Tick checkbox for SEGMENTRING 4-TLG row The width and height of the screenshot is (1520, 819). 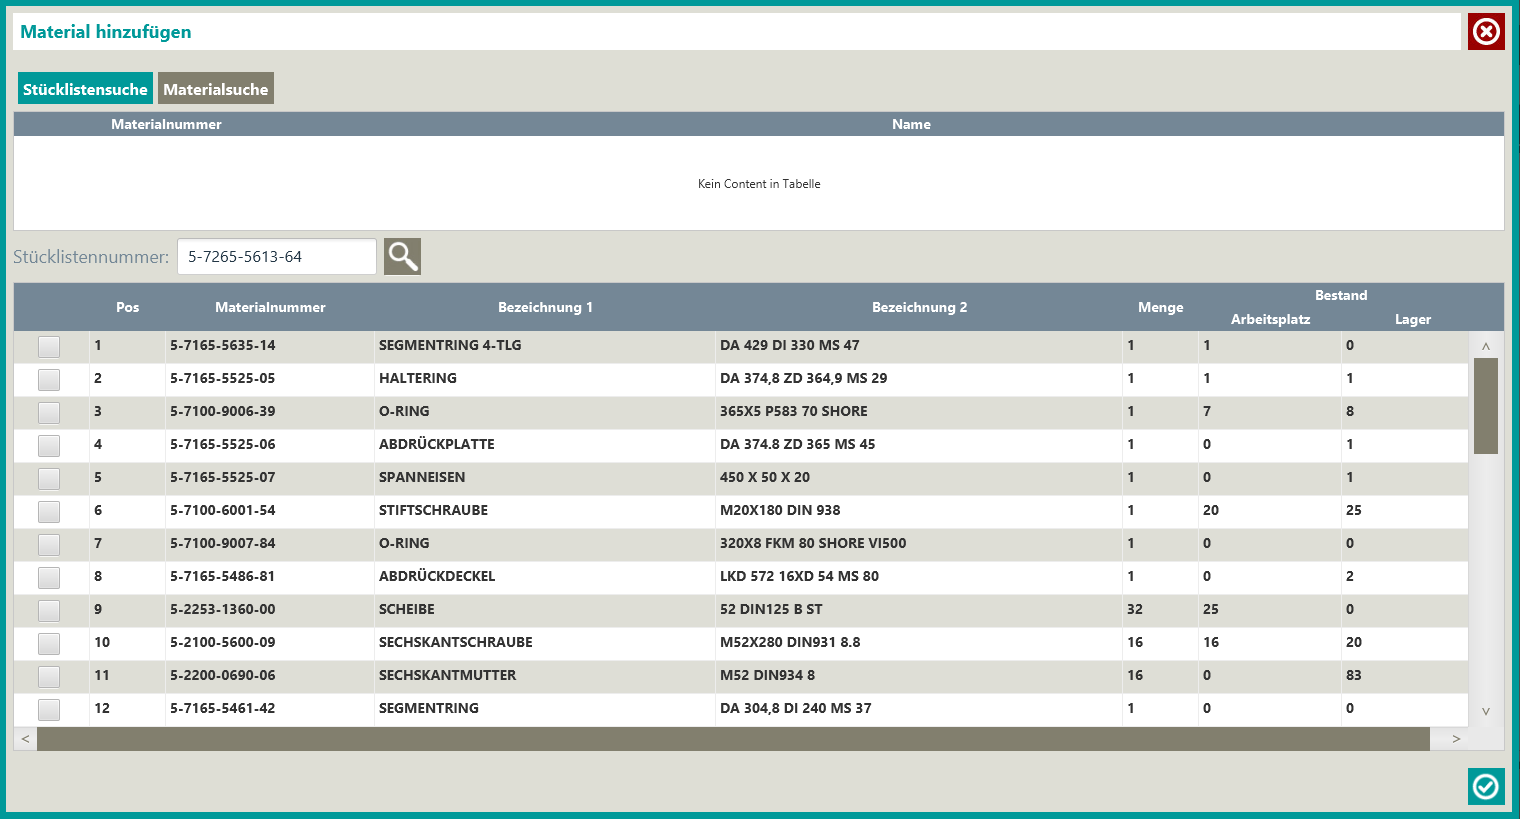pos(49,346)
